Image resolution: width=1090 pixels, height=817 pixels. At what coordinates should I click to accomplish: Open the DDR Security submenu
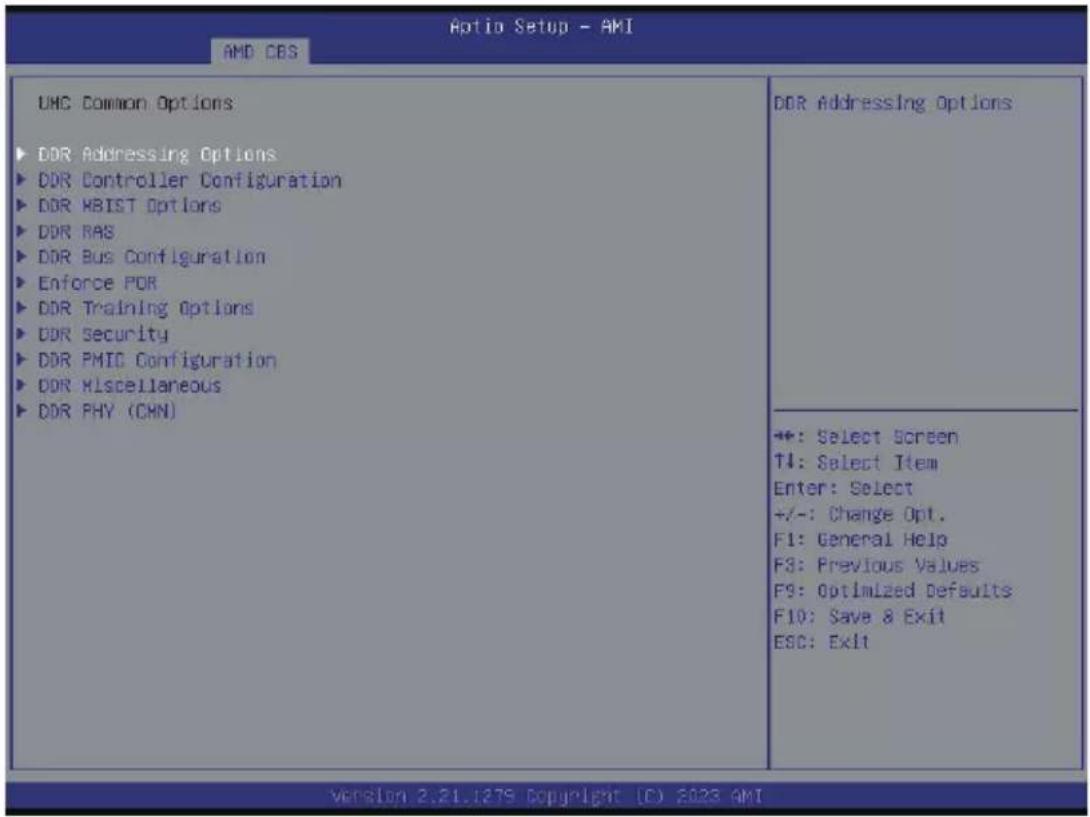click(103, 334)
